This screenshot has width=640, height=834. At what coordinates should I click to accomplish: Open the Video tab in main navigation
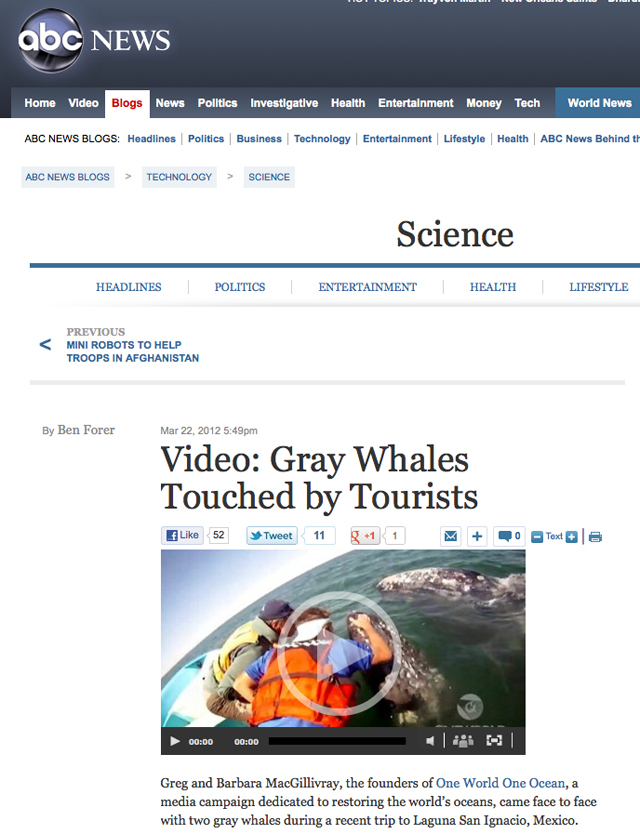pos(83,103)
